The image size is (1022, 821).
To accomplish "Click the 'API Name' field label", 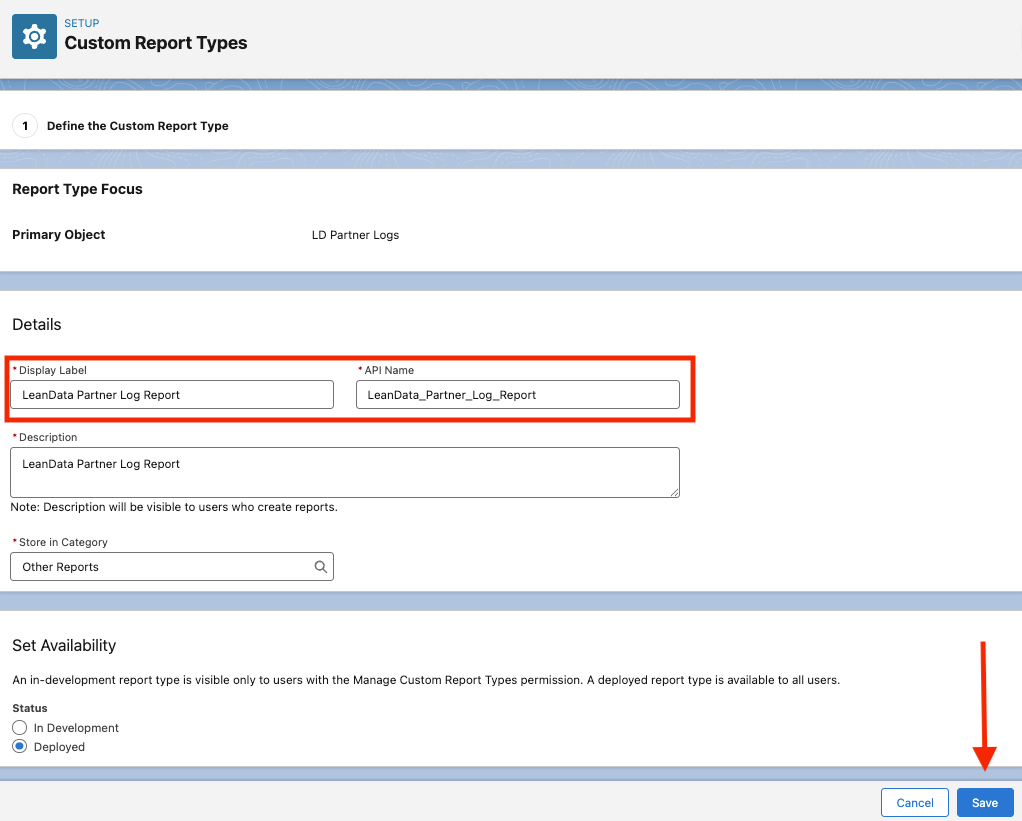I will point(389,370).
